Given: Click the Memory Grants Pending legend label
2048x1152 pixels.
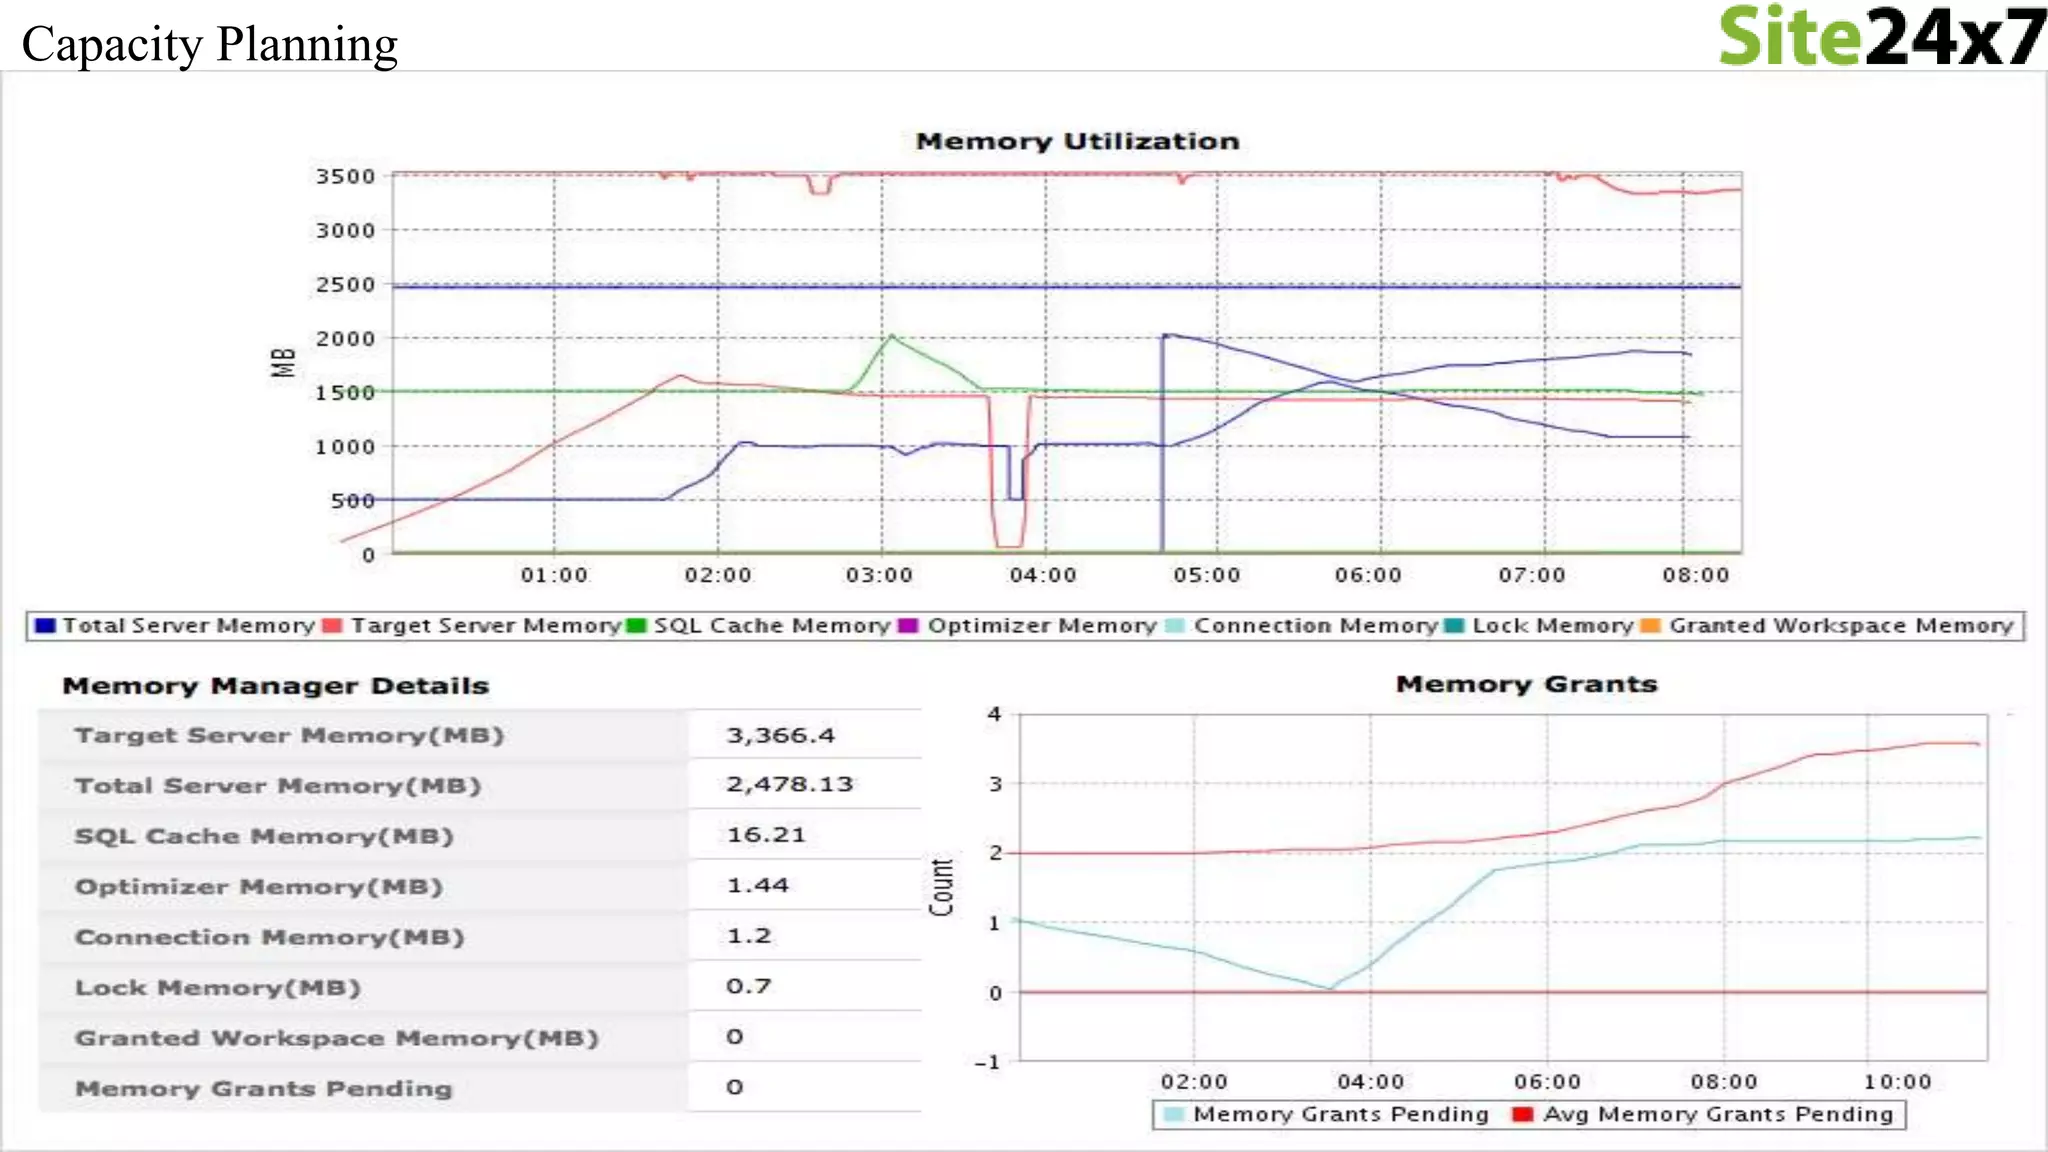Looking at the screenshot, I should pyautogui.click(x=1341, y=1114).
